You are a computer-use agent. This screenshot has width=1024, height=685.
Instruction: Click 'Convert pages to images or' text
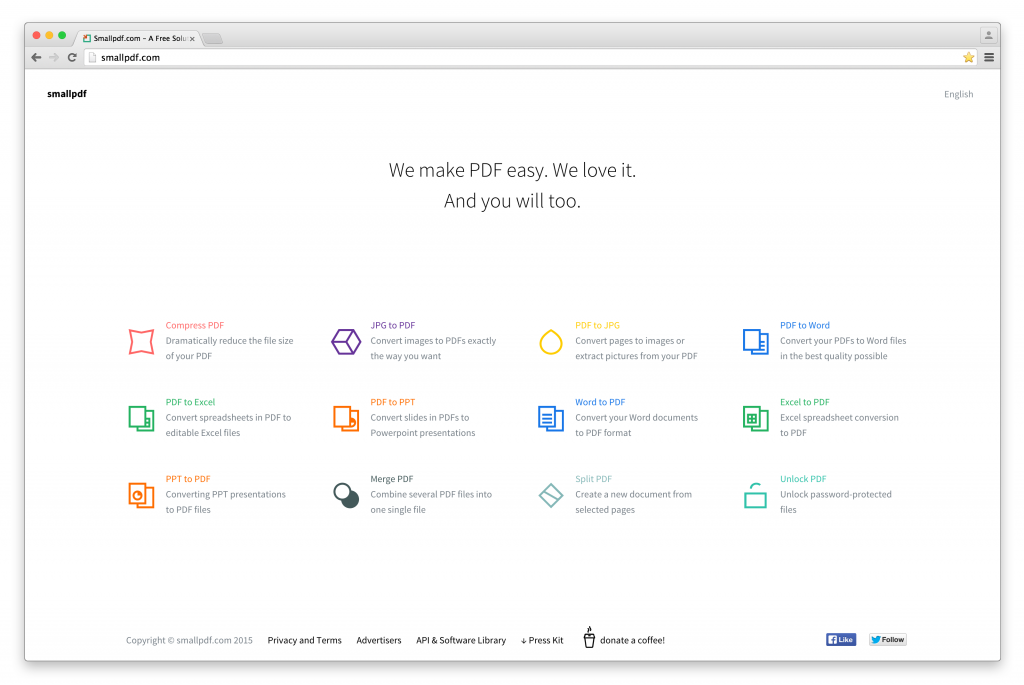[x=630, y=341]
